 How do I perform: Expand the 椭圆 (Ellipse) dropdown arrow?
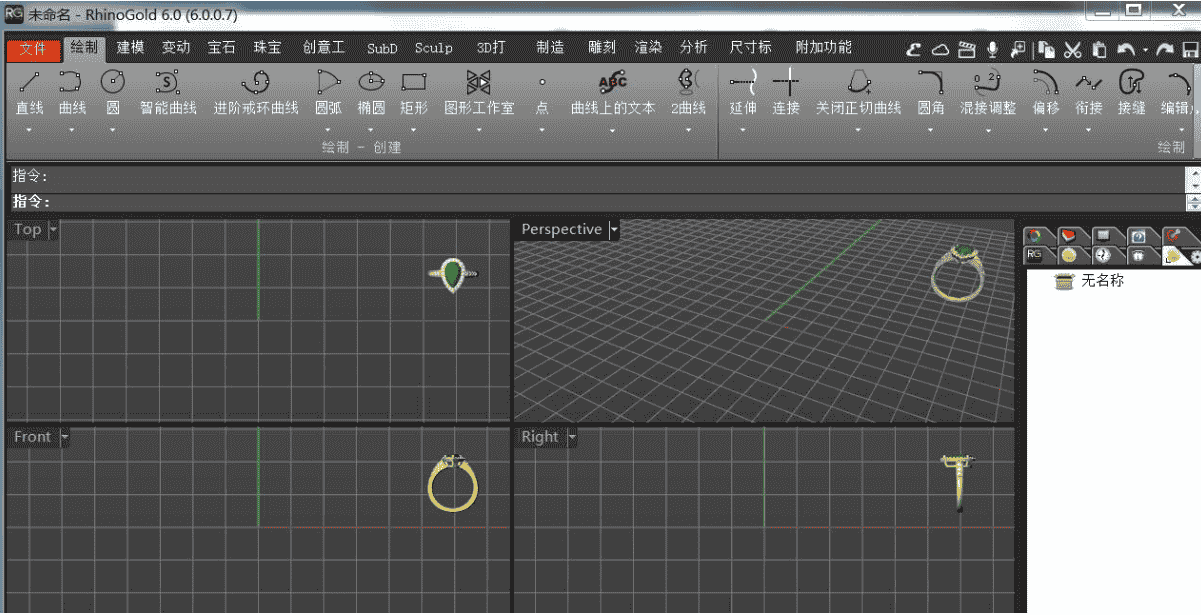point(371,130)
